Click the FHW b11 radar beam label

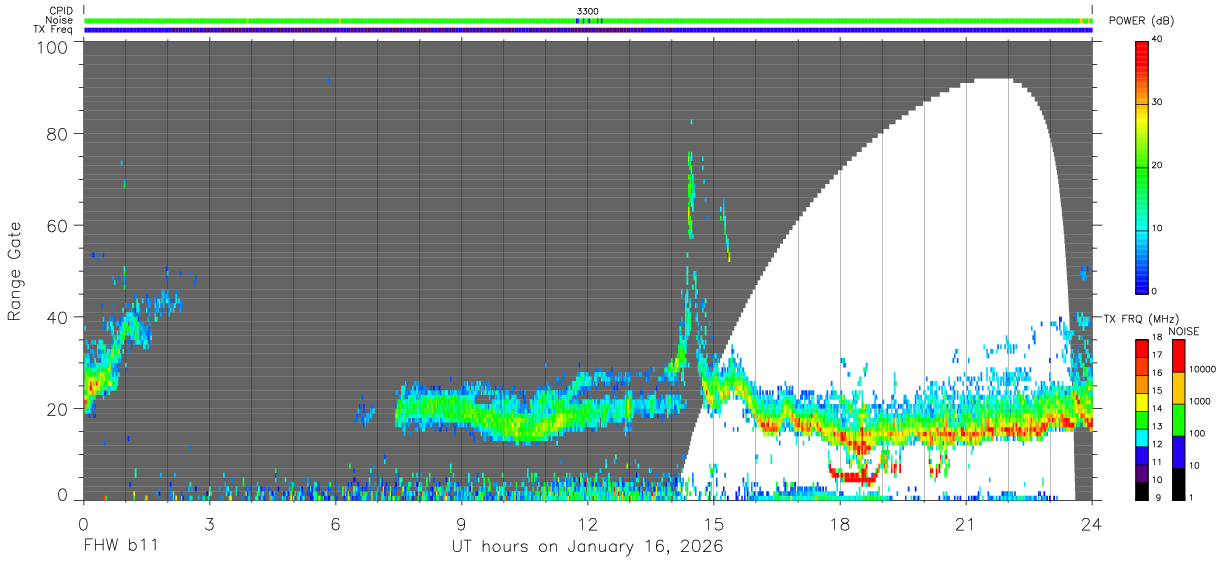pyautogui.click(x=120, y=547)
